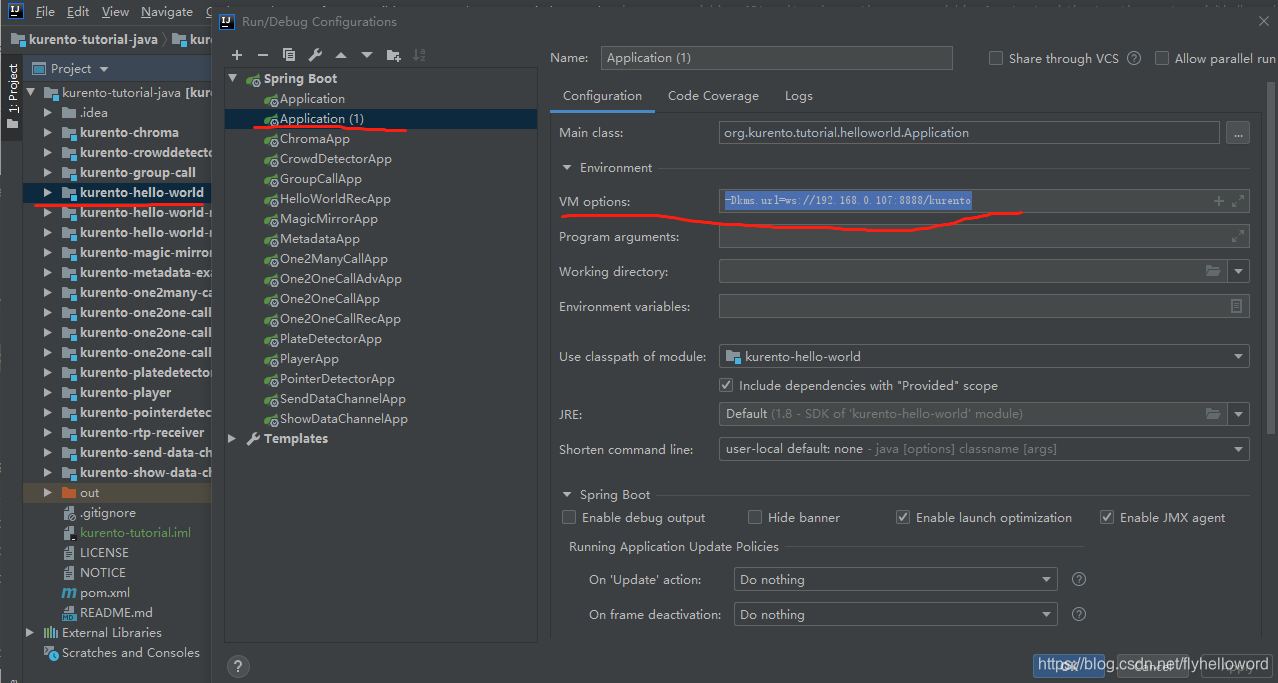This screenshot has height=683, width=1278.
Task: Copy the selected configuration
Action: click(x=289, y=55)
